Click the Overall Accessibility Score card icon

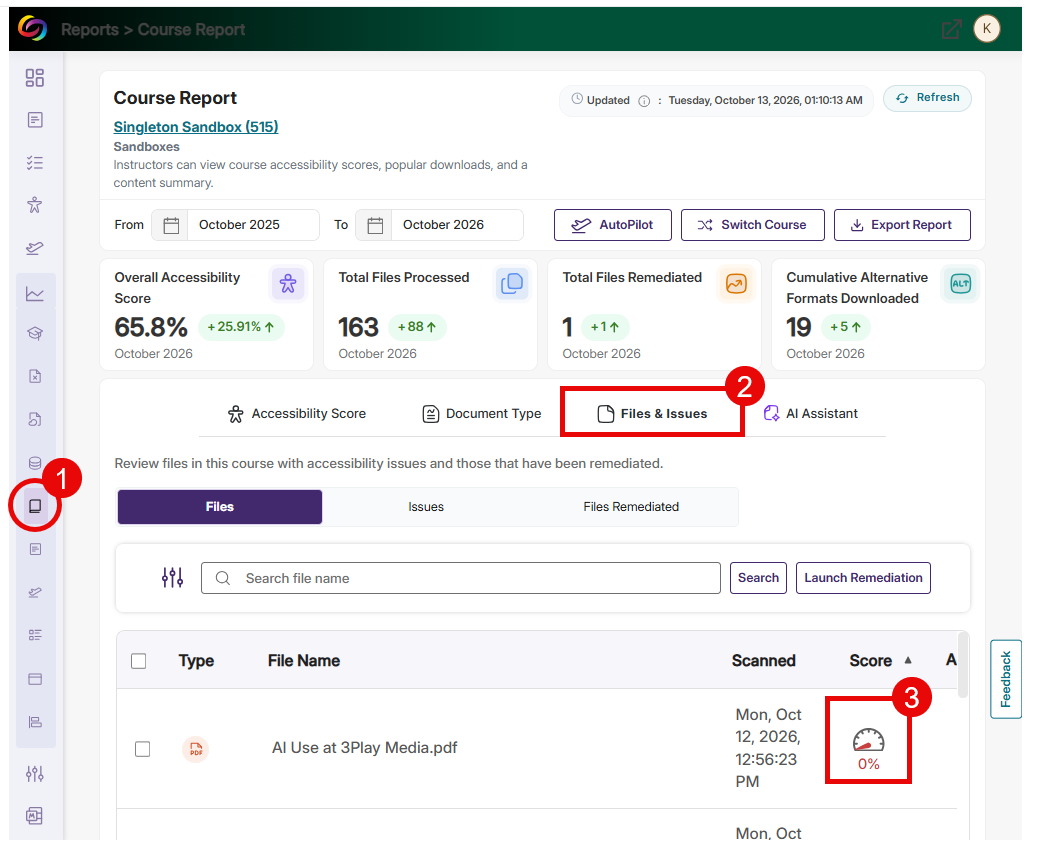coord(288,283)
